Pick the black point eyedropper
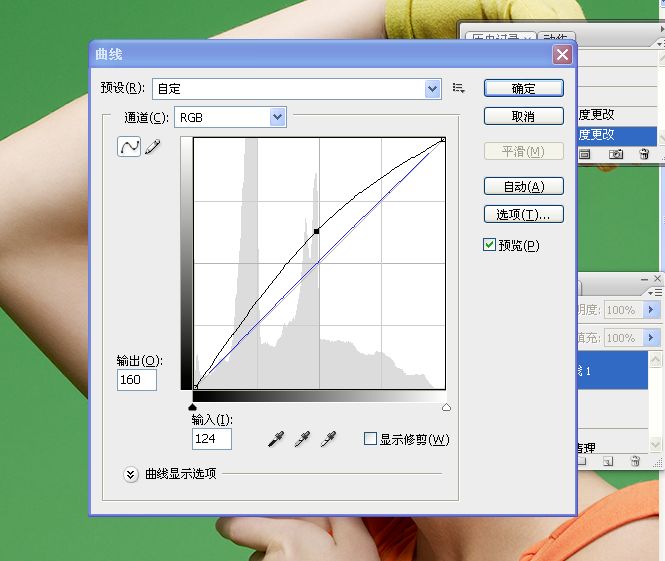 [276, 439]
